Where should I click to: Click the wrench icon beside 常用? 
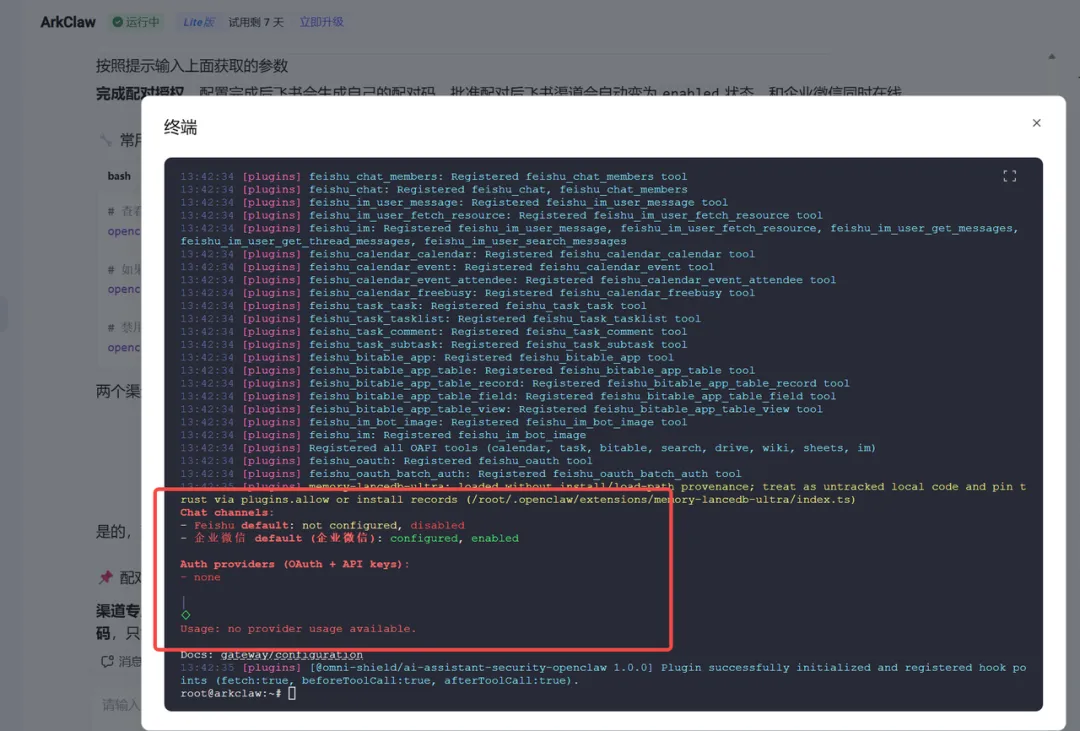point(105,141)
